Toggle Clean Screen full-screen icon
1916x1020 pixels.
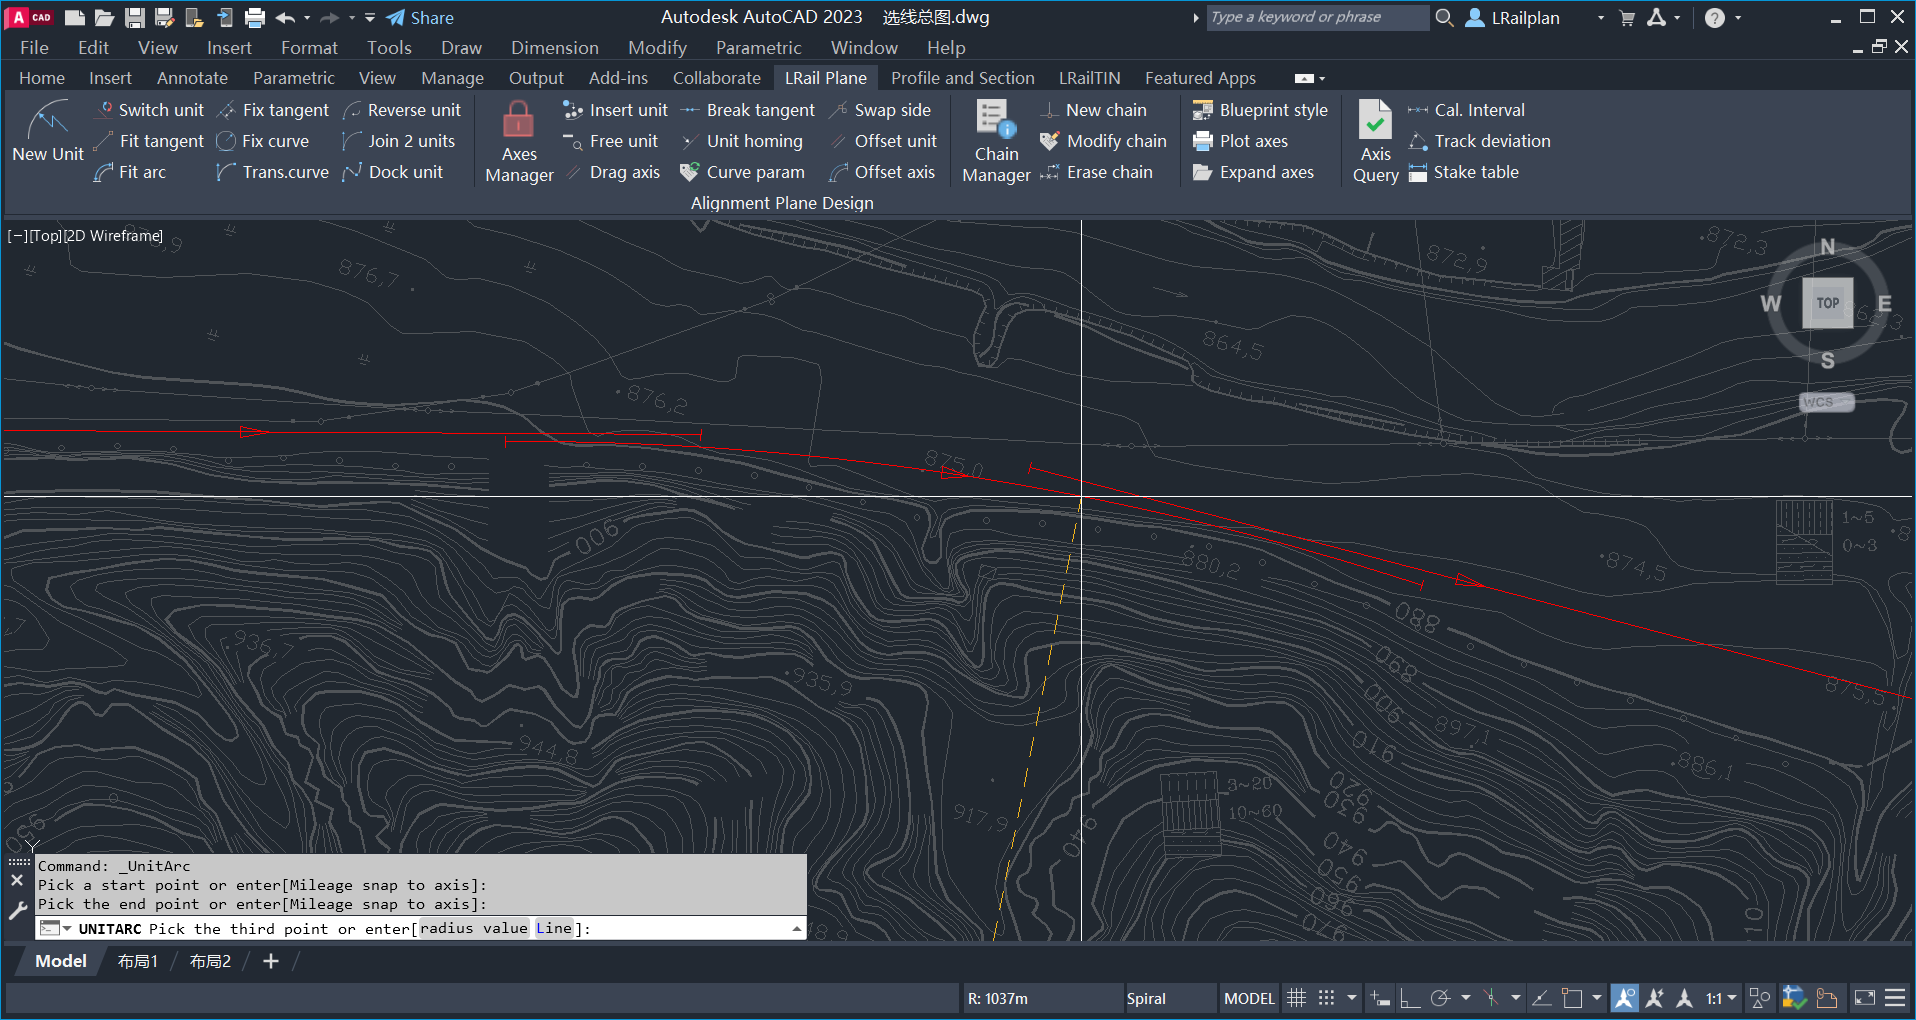(x=1864, y=998)
